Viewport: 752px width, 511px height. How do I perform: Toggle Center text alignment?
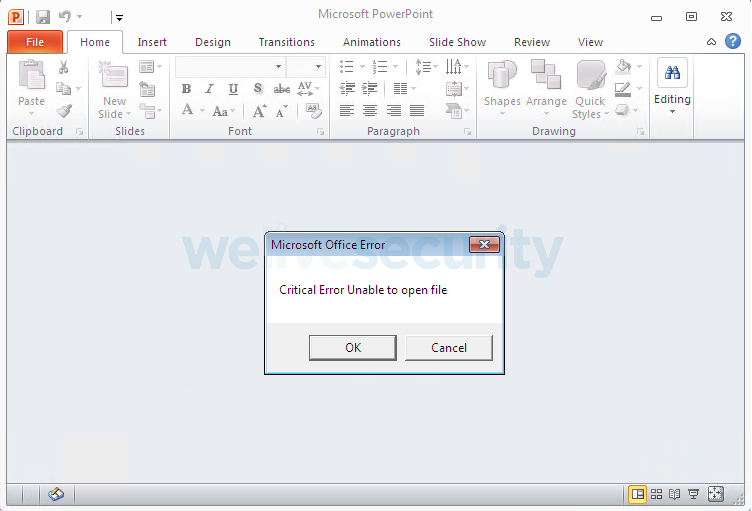pos(370,111)
